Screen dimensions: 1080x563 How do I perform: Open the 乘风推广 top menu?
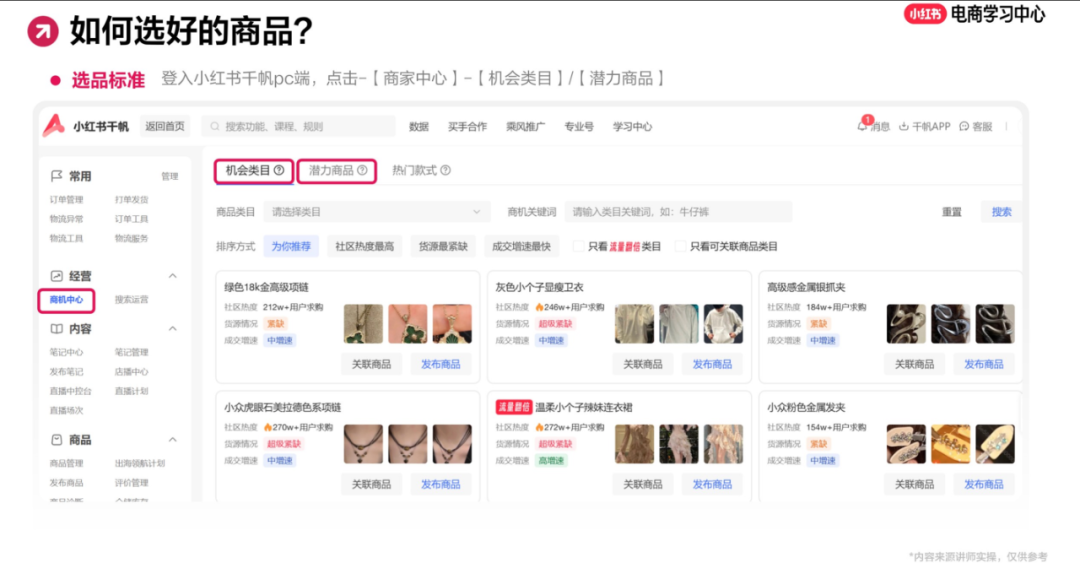pos(526,127)
